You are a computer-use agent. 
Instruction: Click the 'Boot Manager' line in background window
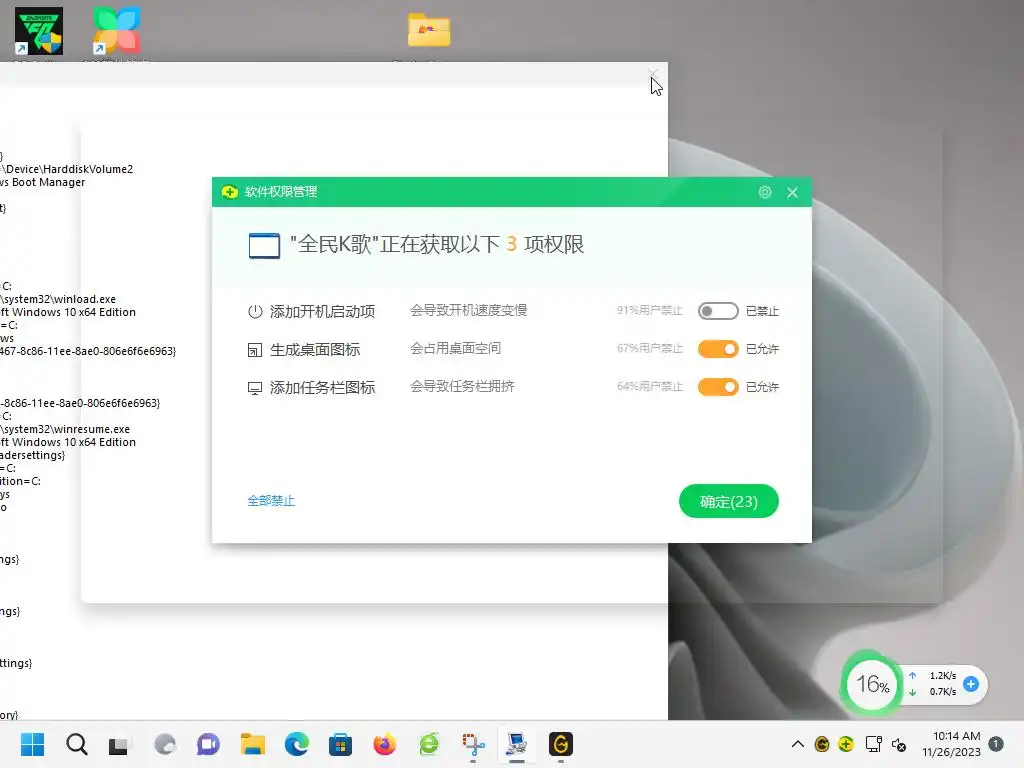point(42,182)
